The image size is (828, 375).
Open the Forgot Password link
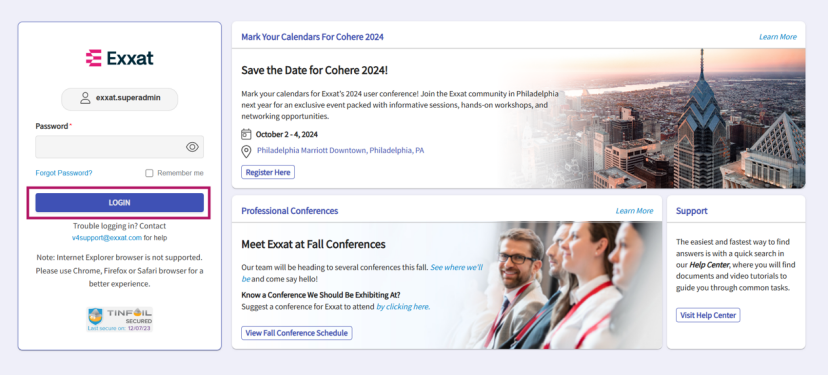[x=64, y=173]
